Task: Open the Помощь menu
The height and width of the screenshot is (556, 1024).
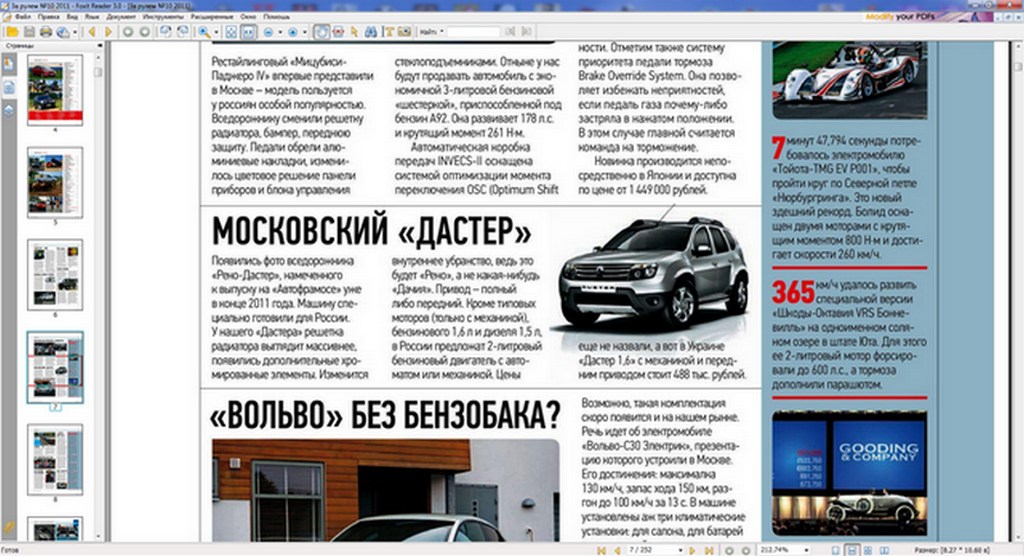Action: 276,17
